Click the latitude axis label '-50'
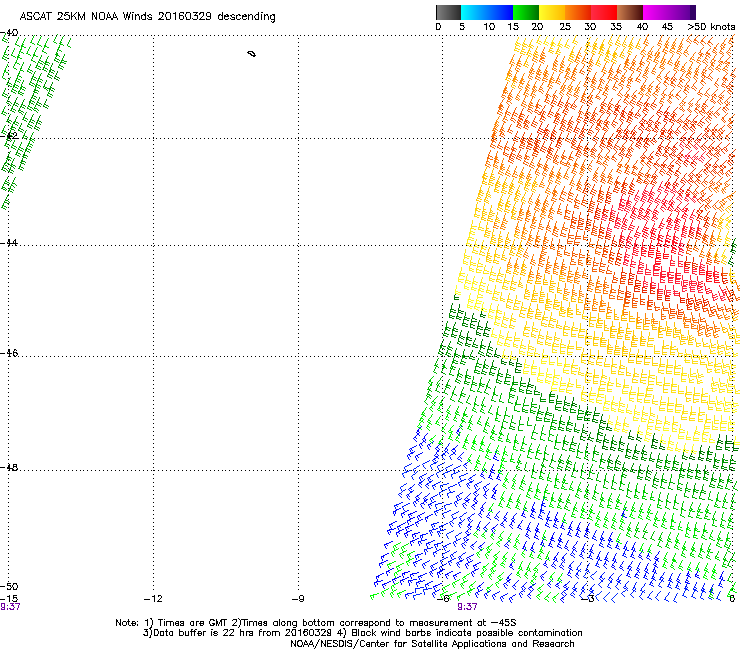 pos(9,586)
